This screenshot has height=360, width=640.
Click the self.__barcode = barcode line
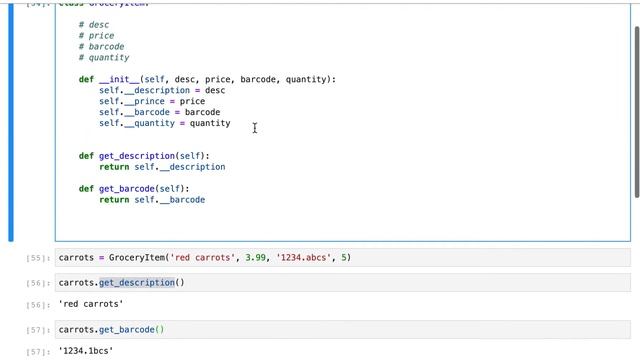(160, 112)
